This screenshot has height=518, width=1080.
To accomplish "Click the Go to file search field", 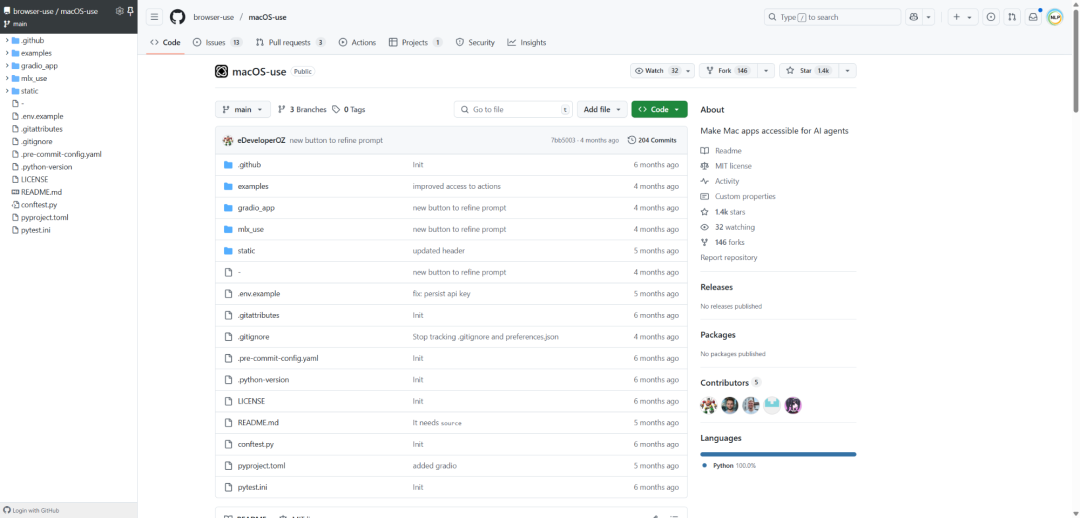I will click(514, 110).
